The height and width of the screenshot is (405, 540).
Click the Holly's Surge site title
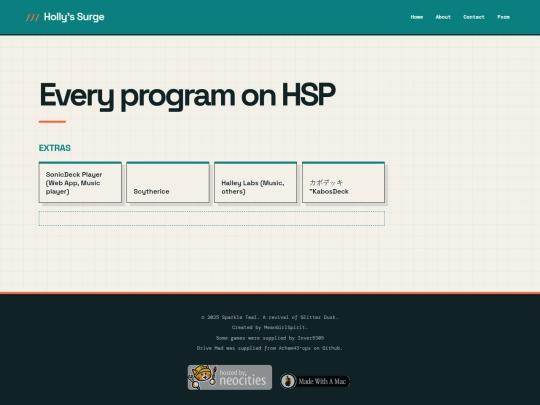click(x=74, y=17)
